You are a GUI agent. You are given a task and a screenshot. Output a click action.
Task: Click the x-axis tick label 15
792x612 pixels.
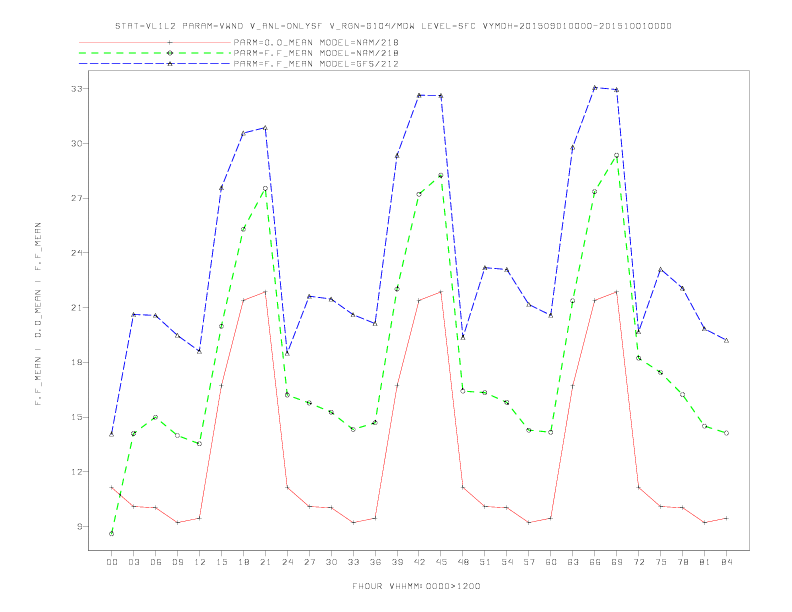221,562
